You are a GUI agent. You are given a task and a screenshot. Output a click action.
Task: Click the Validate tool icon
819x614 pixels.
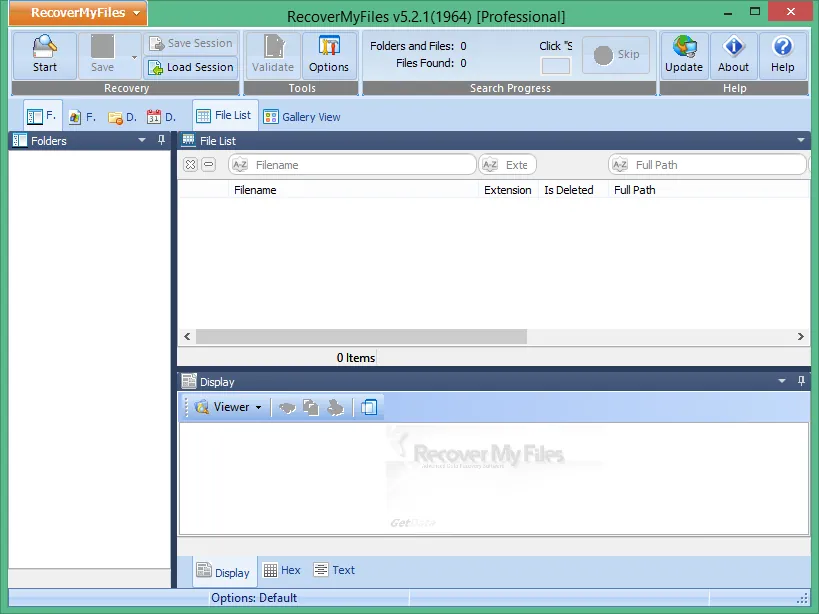pyautogui.click(x=273, y=55)
